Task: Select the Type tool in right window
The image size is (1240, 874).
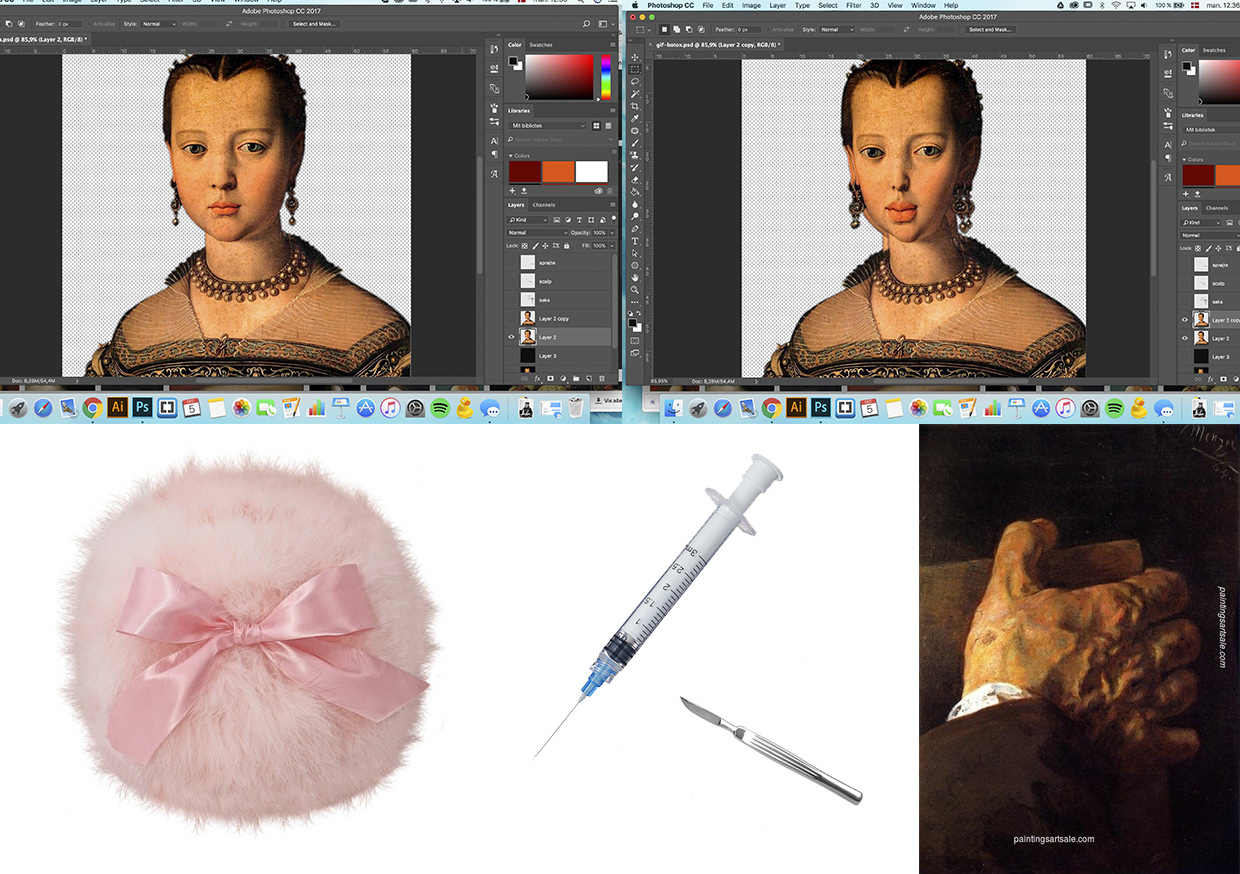Action: [x=635, y=241]
